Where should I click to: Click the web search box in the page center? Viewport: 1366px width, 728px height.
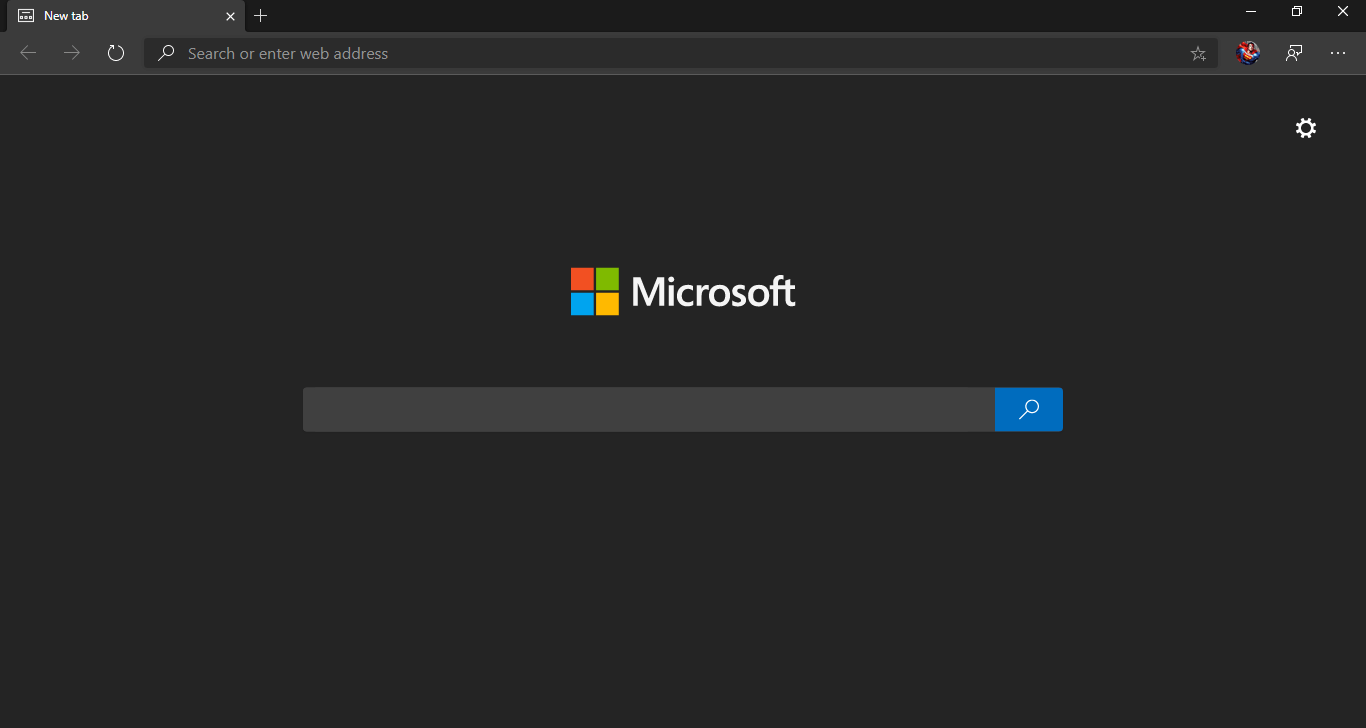(649, 410)
